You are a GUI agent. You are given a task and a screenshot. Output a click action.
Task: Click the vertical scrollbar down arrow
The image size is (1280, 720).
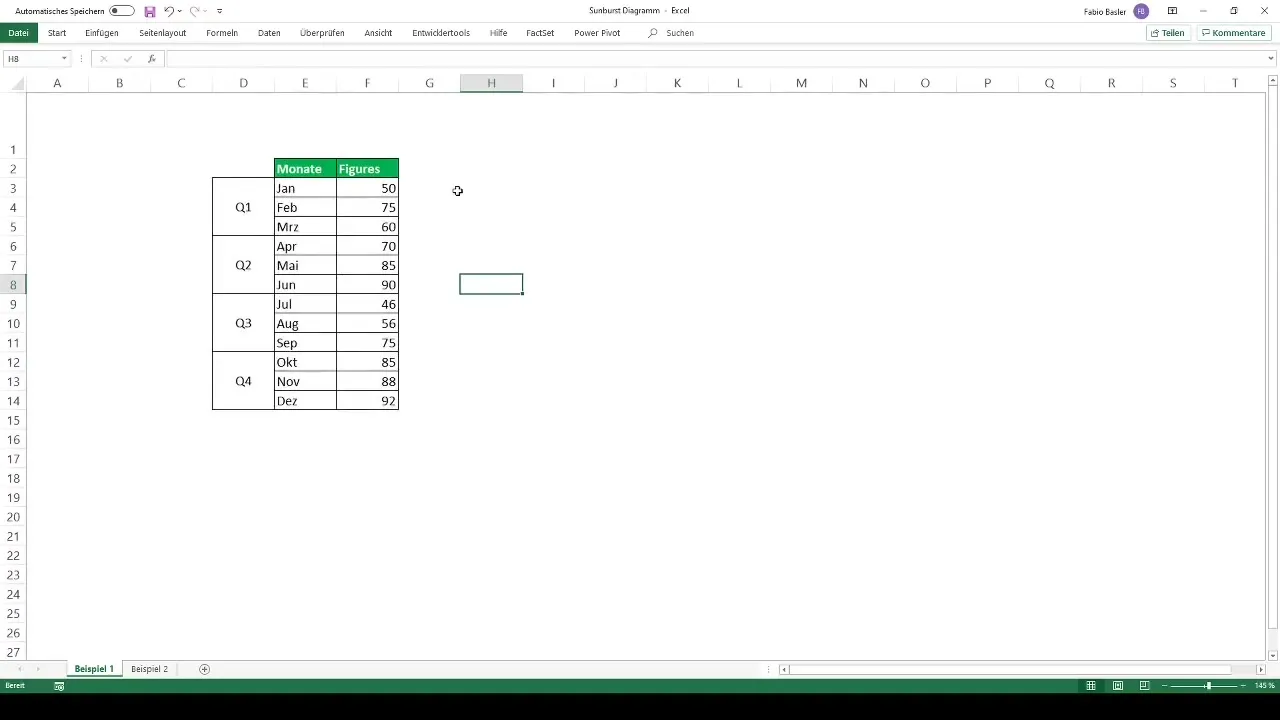click(x=1273, y=655)
